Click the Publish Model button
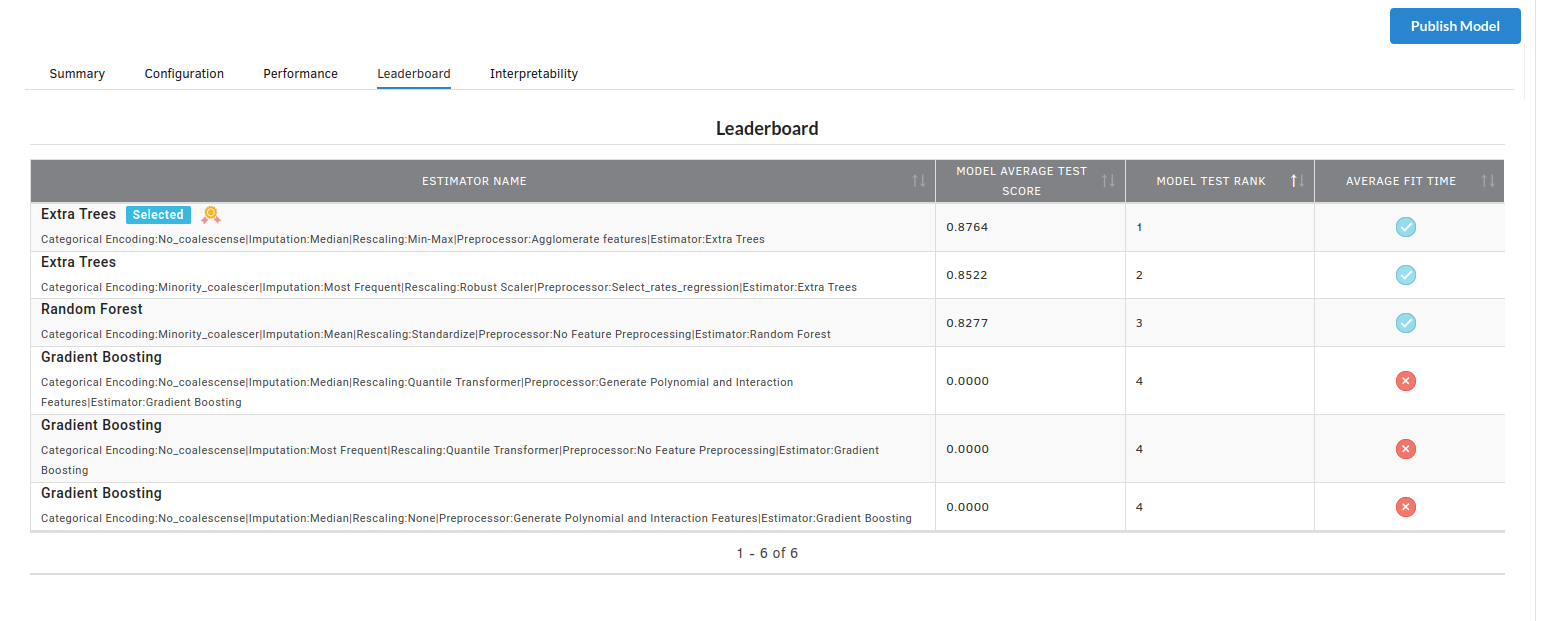The width and height of the screenshot is (1566, 621). coord(1455,26)
